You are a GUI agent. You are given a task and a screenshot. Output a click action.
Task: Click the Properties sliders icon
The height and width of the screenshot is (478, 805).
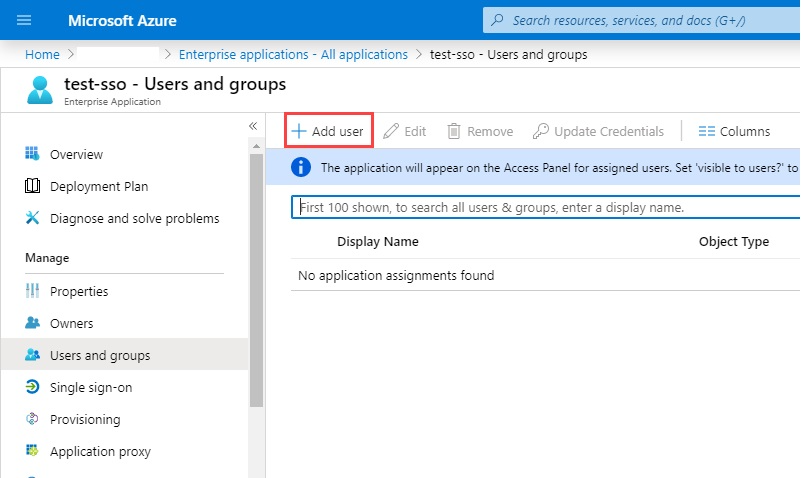click(32, 291)
